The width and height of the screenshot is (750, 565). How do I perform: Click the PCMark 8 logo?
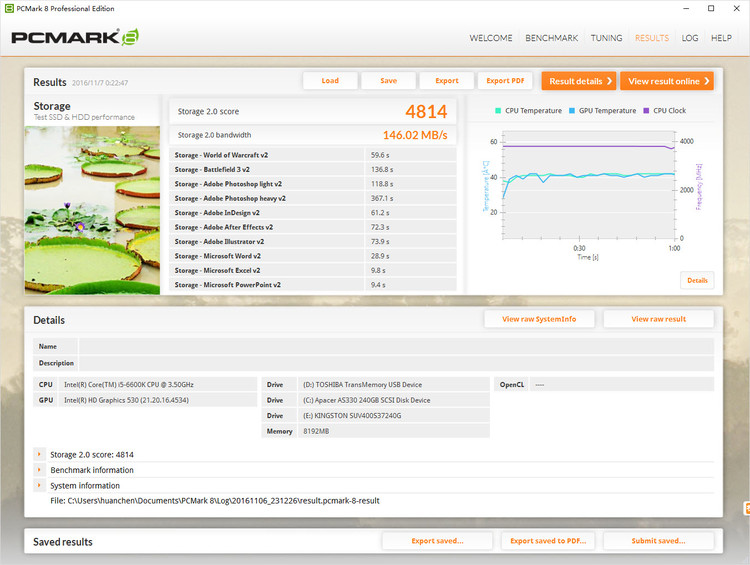pos(75,37)
